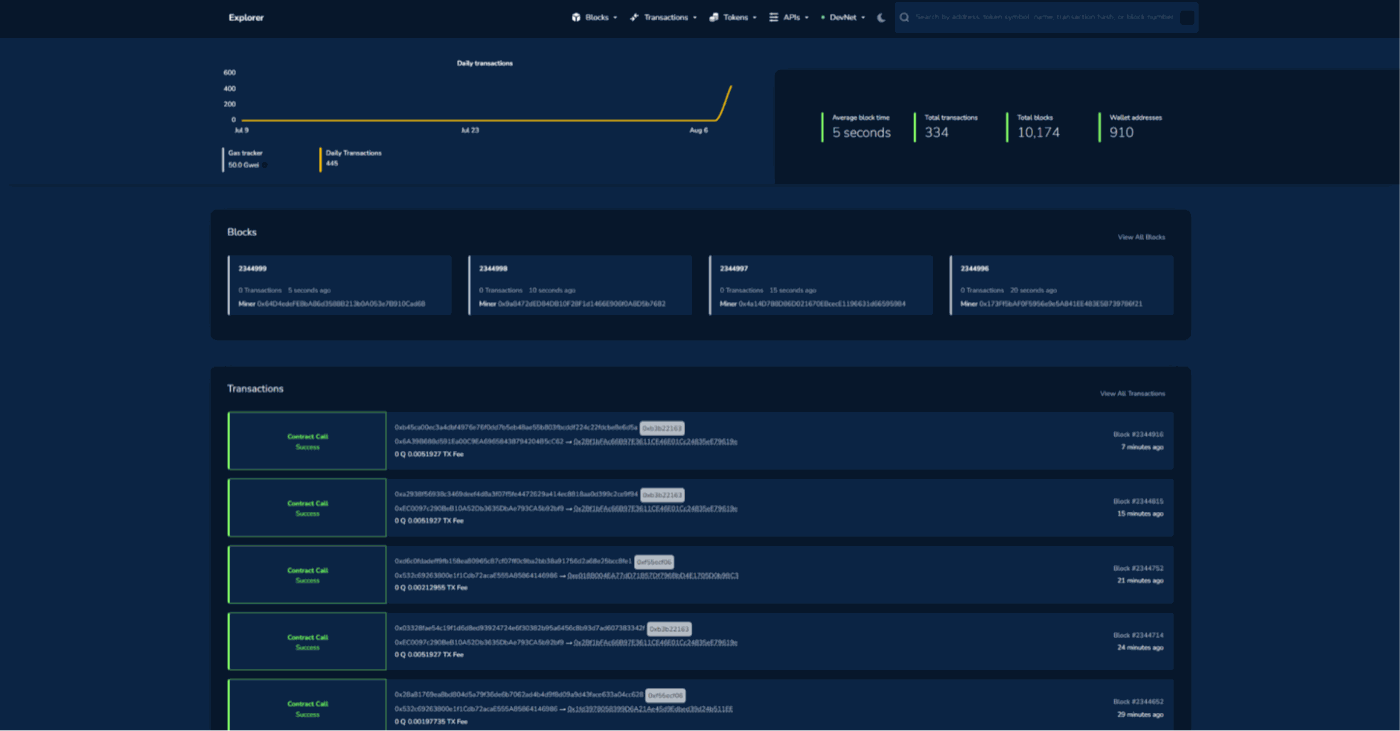1400x731 pixels.
Task: Open the Block #2344652 link
Action: click(x=1138, y=701)
